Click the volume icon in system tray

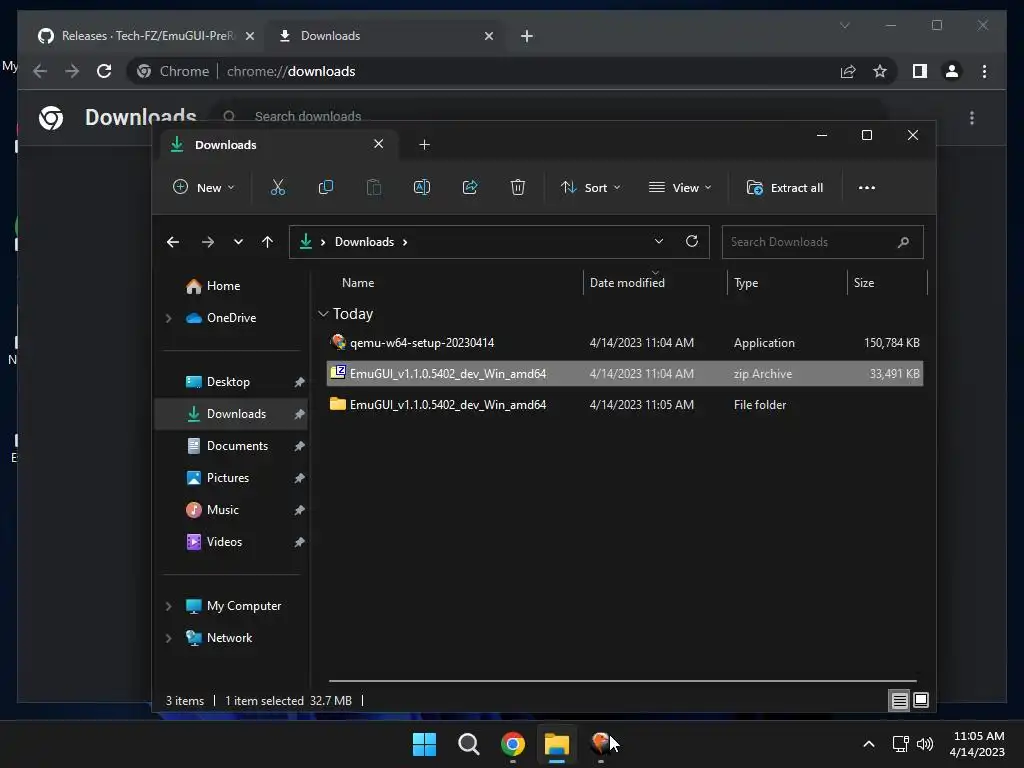coord(925,744)
